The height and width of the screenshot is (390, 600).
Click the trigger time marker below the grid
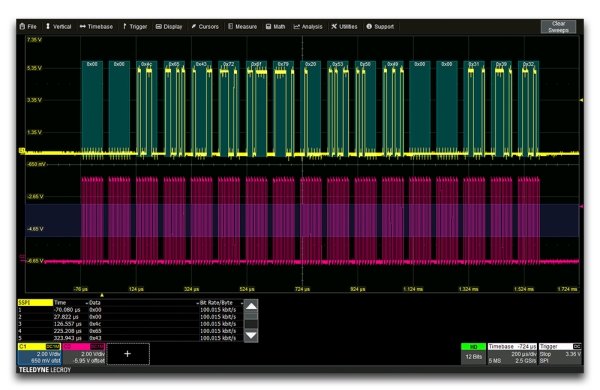point(102,295)
